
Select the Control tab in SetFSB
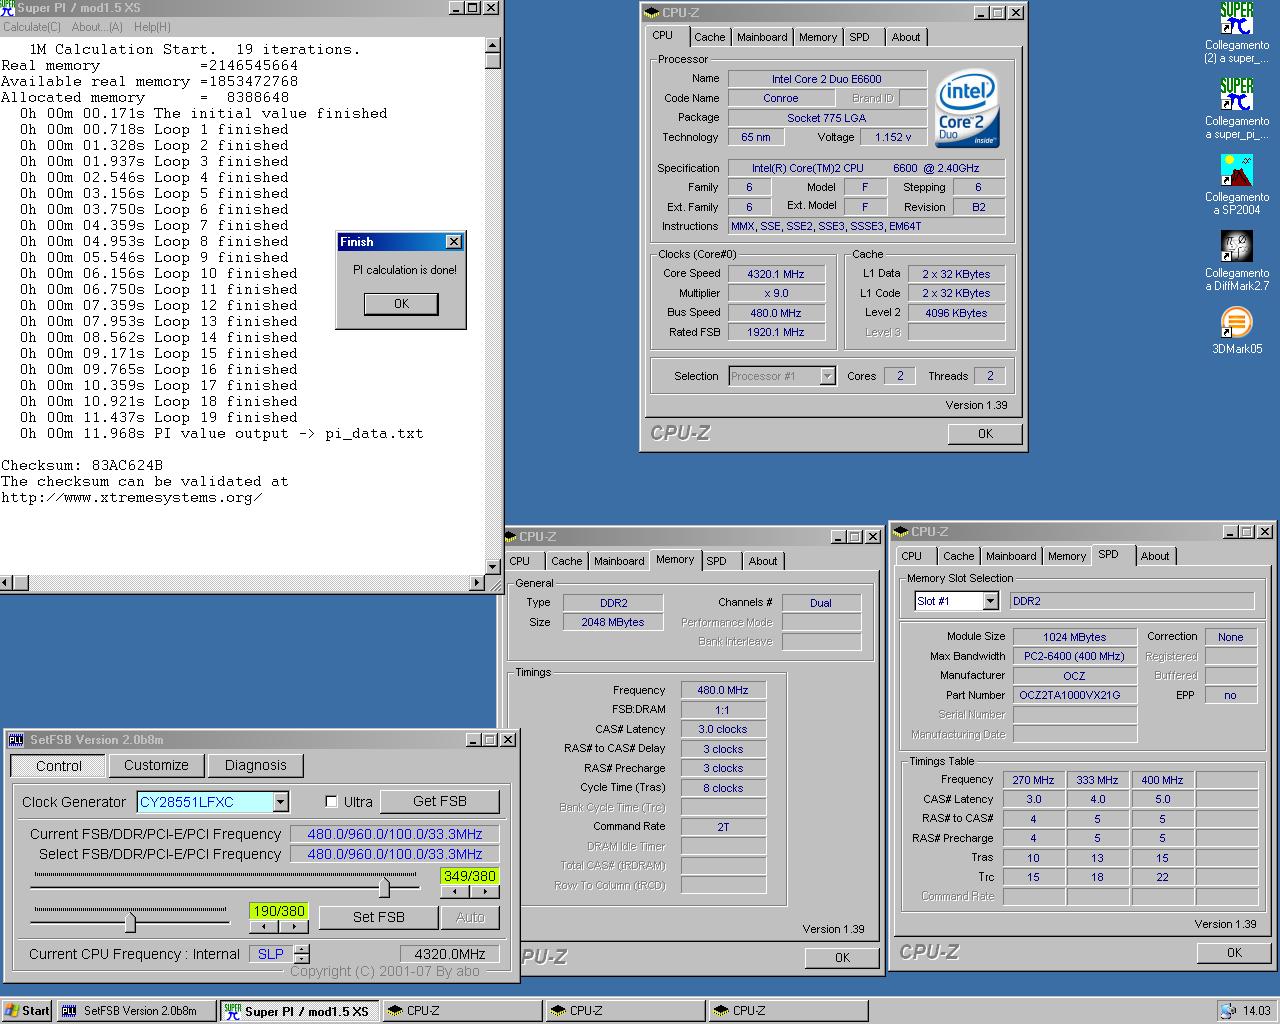click(x=59, y=766)
